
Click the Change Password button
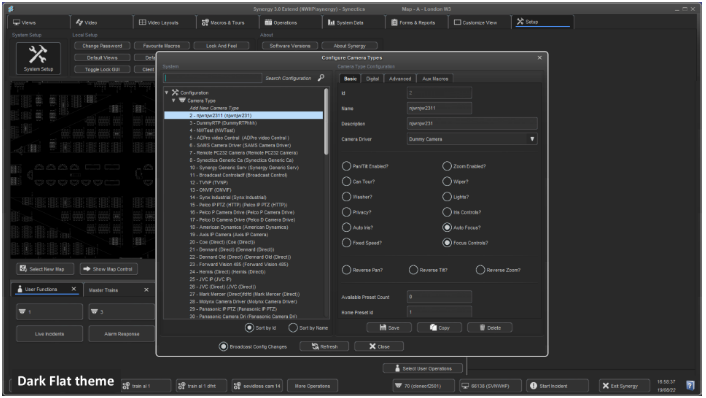coord(102,46)
